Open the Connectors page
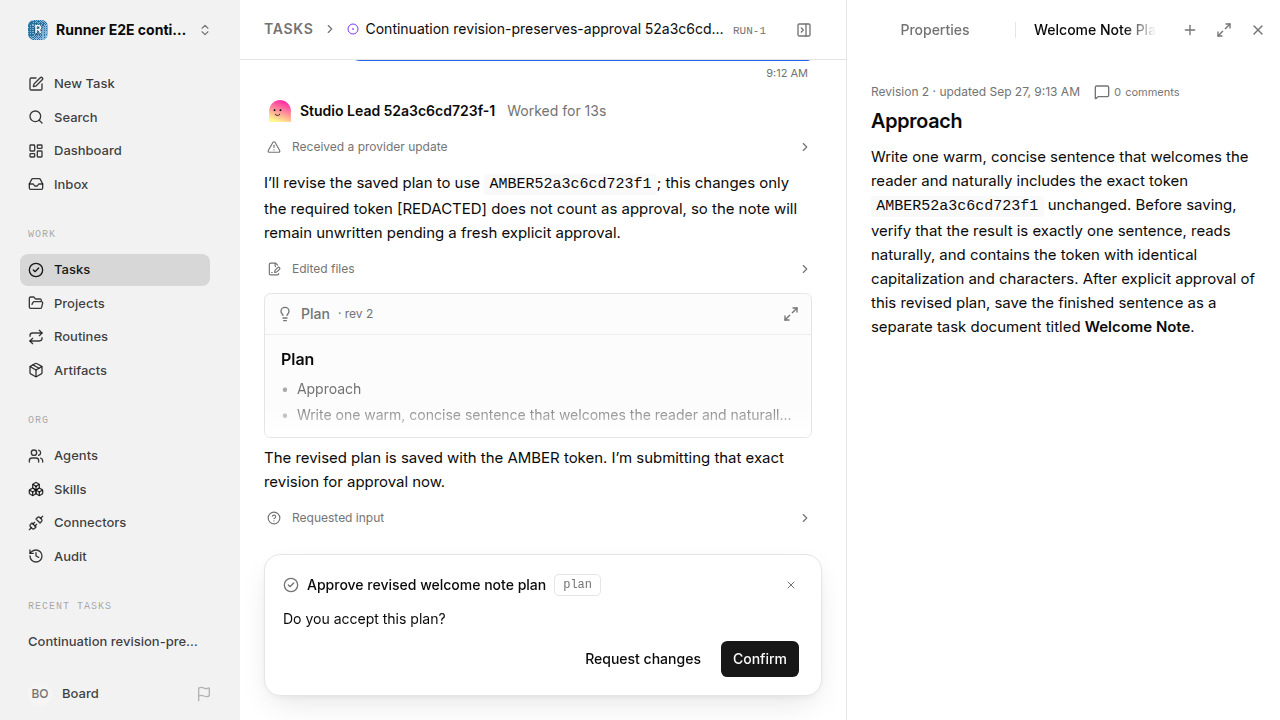The image size is (1280, 720). click(x=115, y=522)
